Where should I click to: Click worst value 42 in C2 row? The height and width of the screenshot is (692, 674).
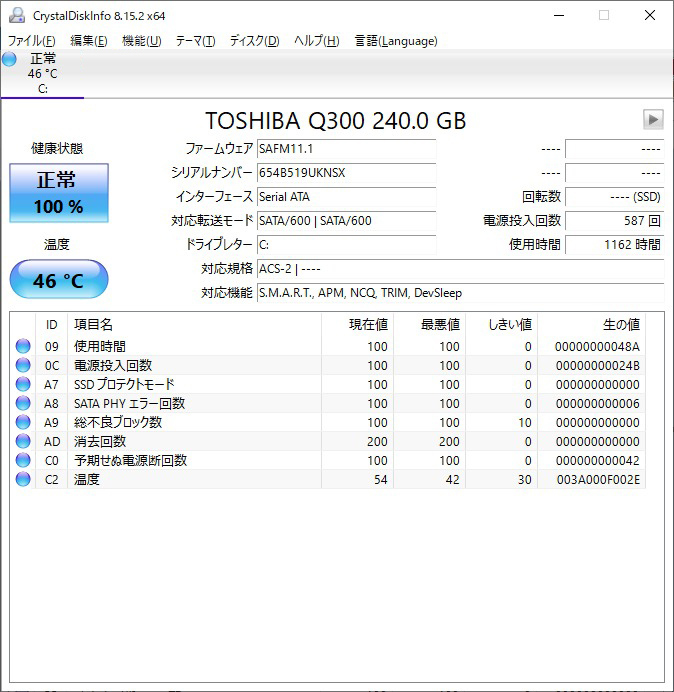click(x=452, y=480)
